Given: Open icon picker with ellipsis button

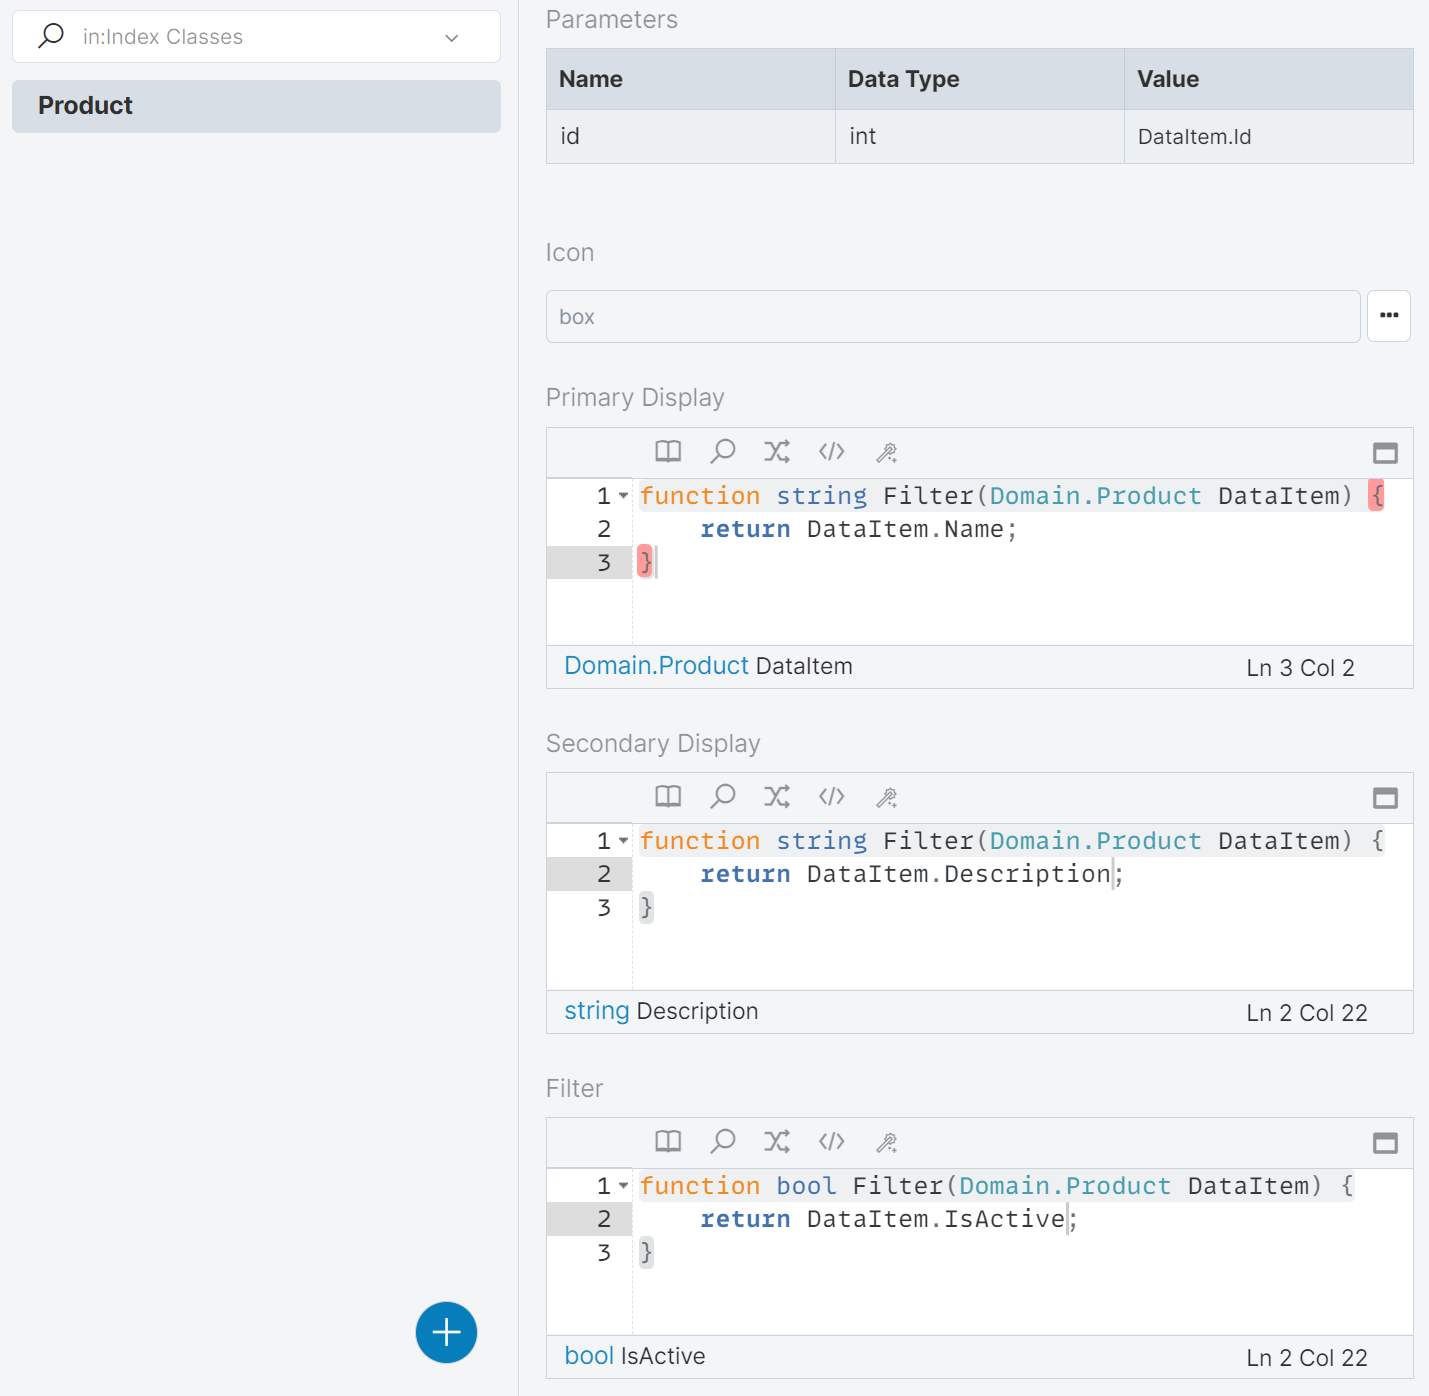Looking at the screenshot, I should coord(1388,316).
